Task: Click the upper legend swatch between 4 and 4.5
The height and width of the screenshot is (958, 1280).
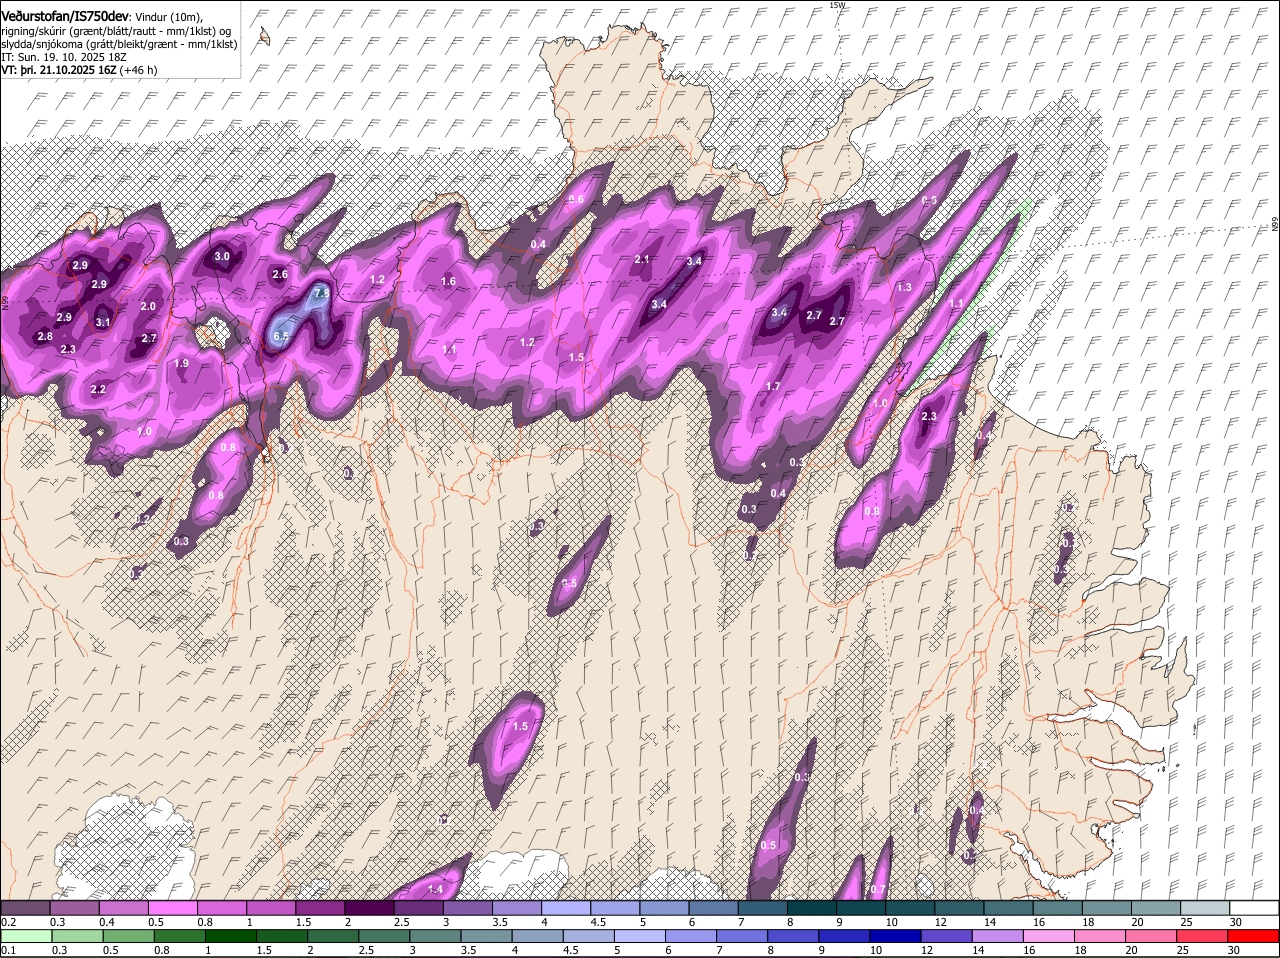Action: (x=566, y=908)
